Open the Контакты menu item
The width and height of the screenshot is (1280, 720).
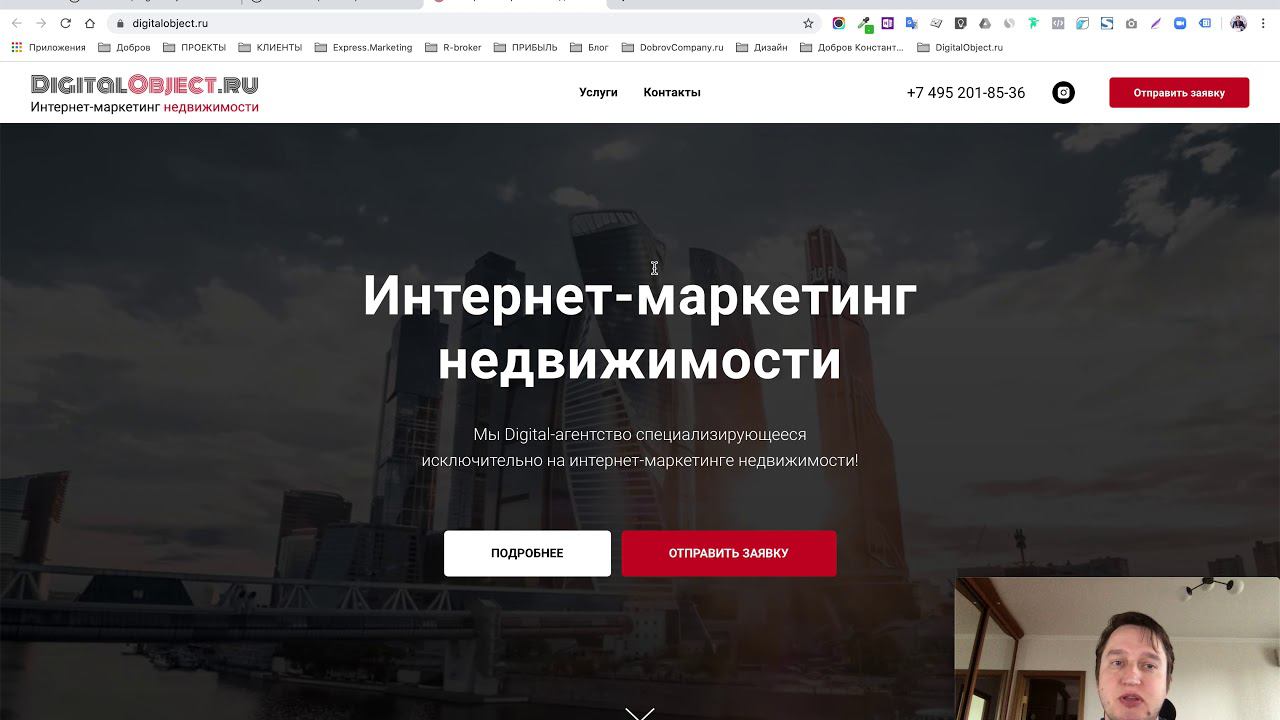tap(672, 92)
